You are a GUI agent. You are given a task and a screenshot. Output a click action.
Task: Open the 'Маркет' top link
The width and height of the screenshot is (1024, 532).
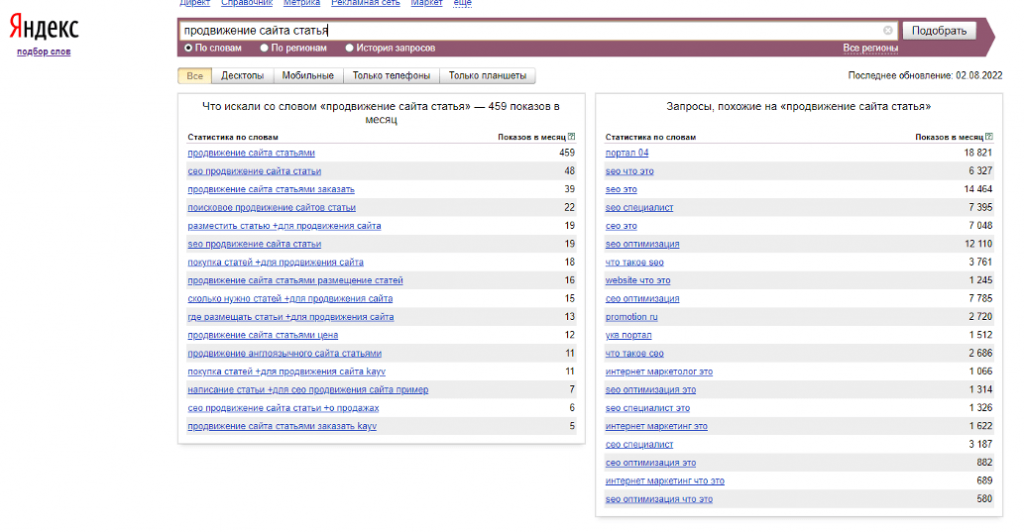click(426, 3)
